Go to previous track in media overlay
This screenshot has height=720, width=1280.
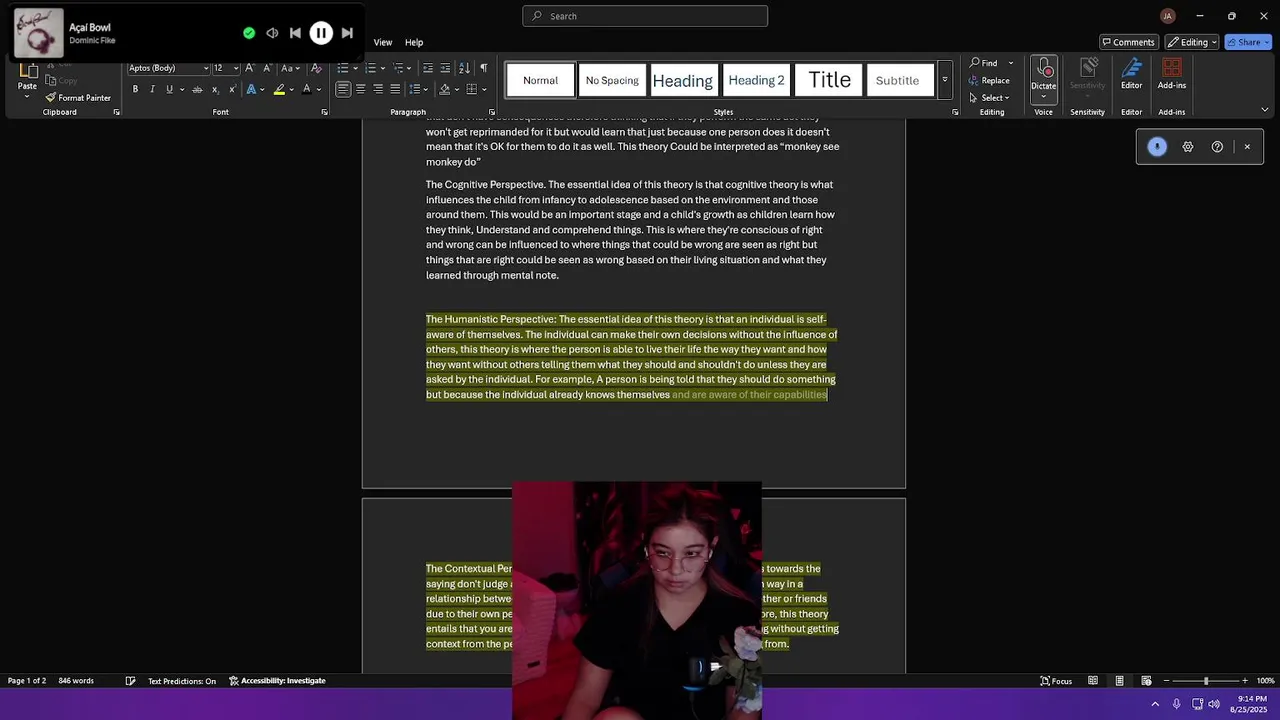point(295,33)
